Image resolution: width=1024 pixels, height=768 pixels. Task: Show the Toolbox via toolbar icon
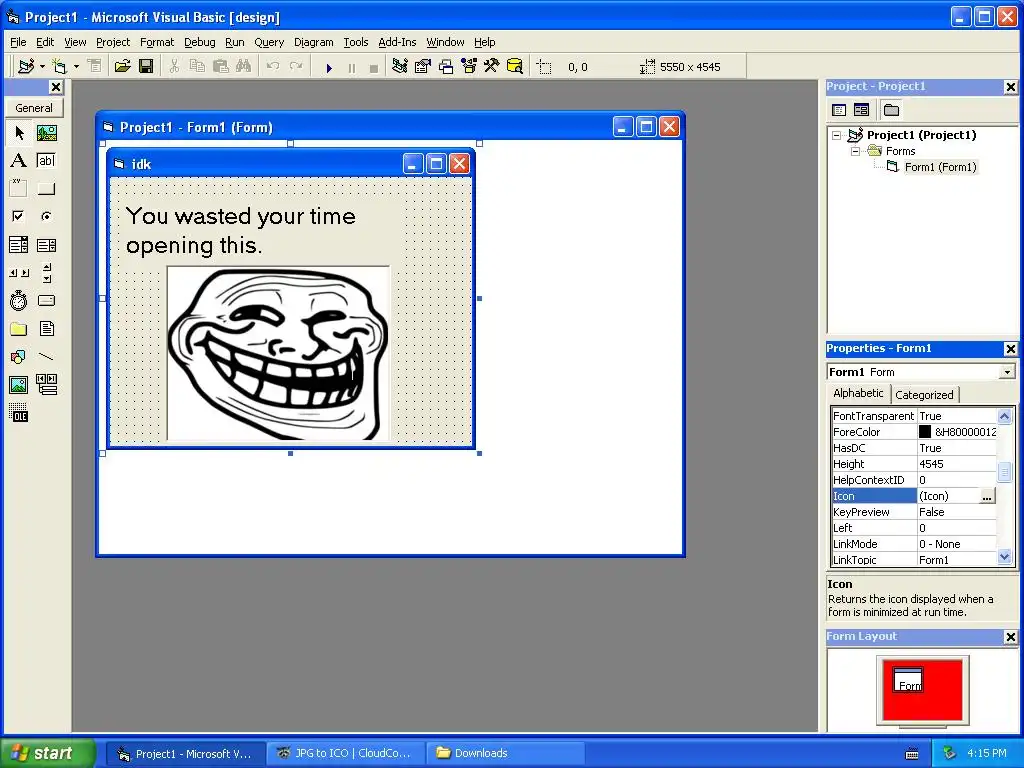tap(492, 67)
